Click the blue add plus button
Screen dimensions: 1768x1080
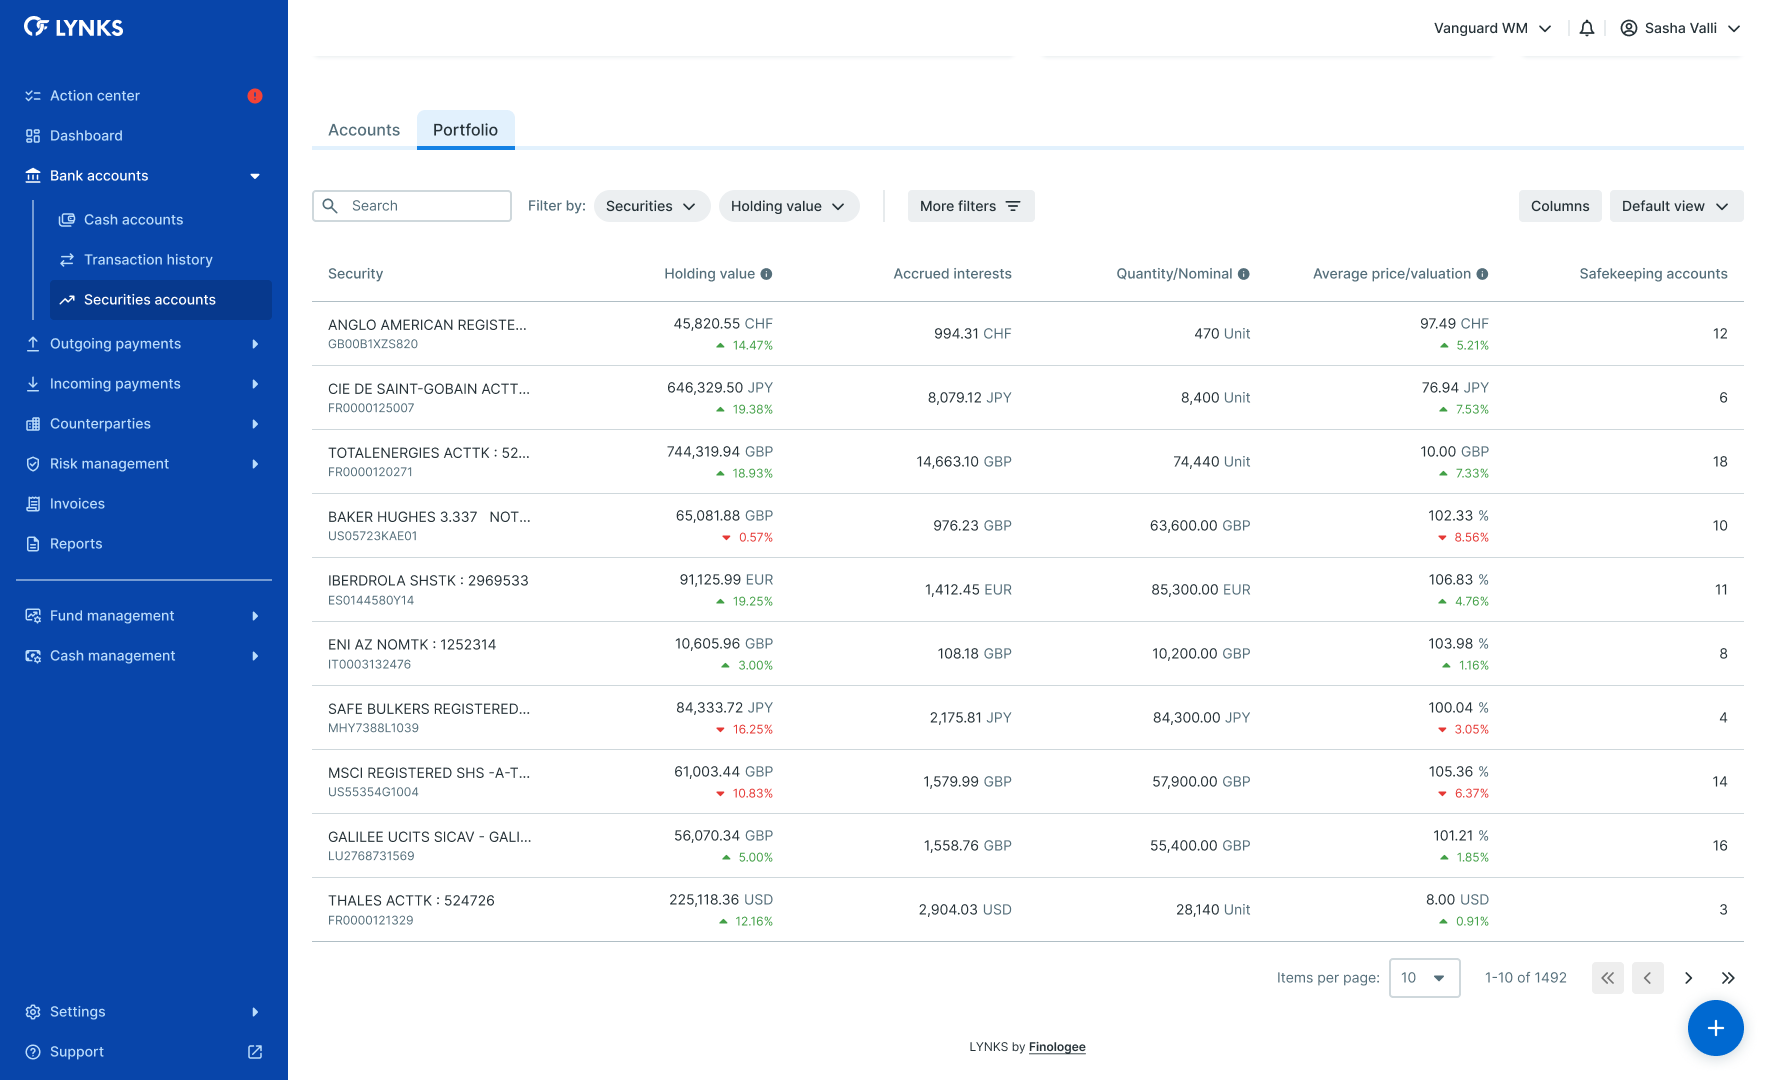[x=1716, y=1028]
